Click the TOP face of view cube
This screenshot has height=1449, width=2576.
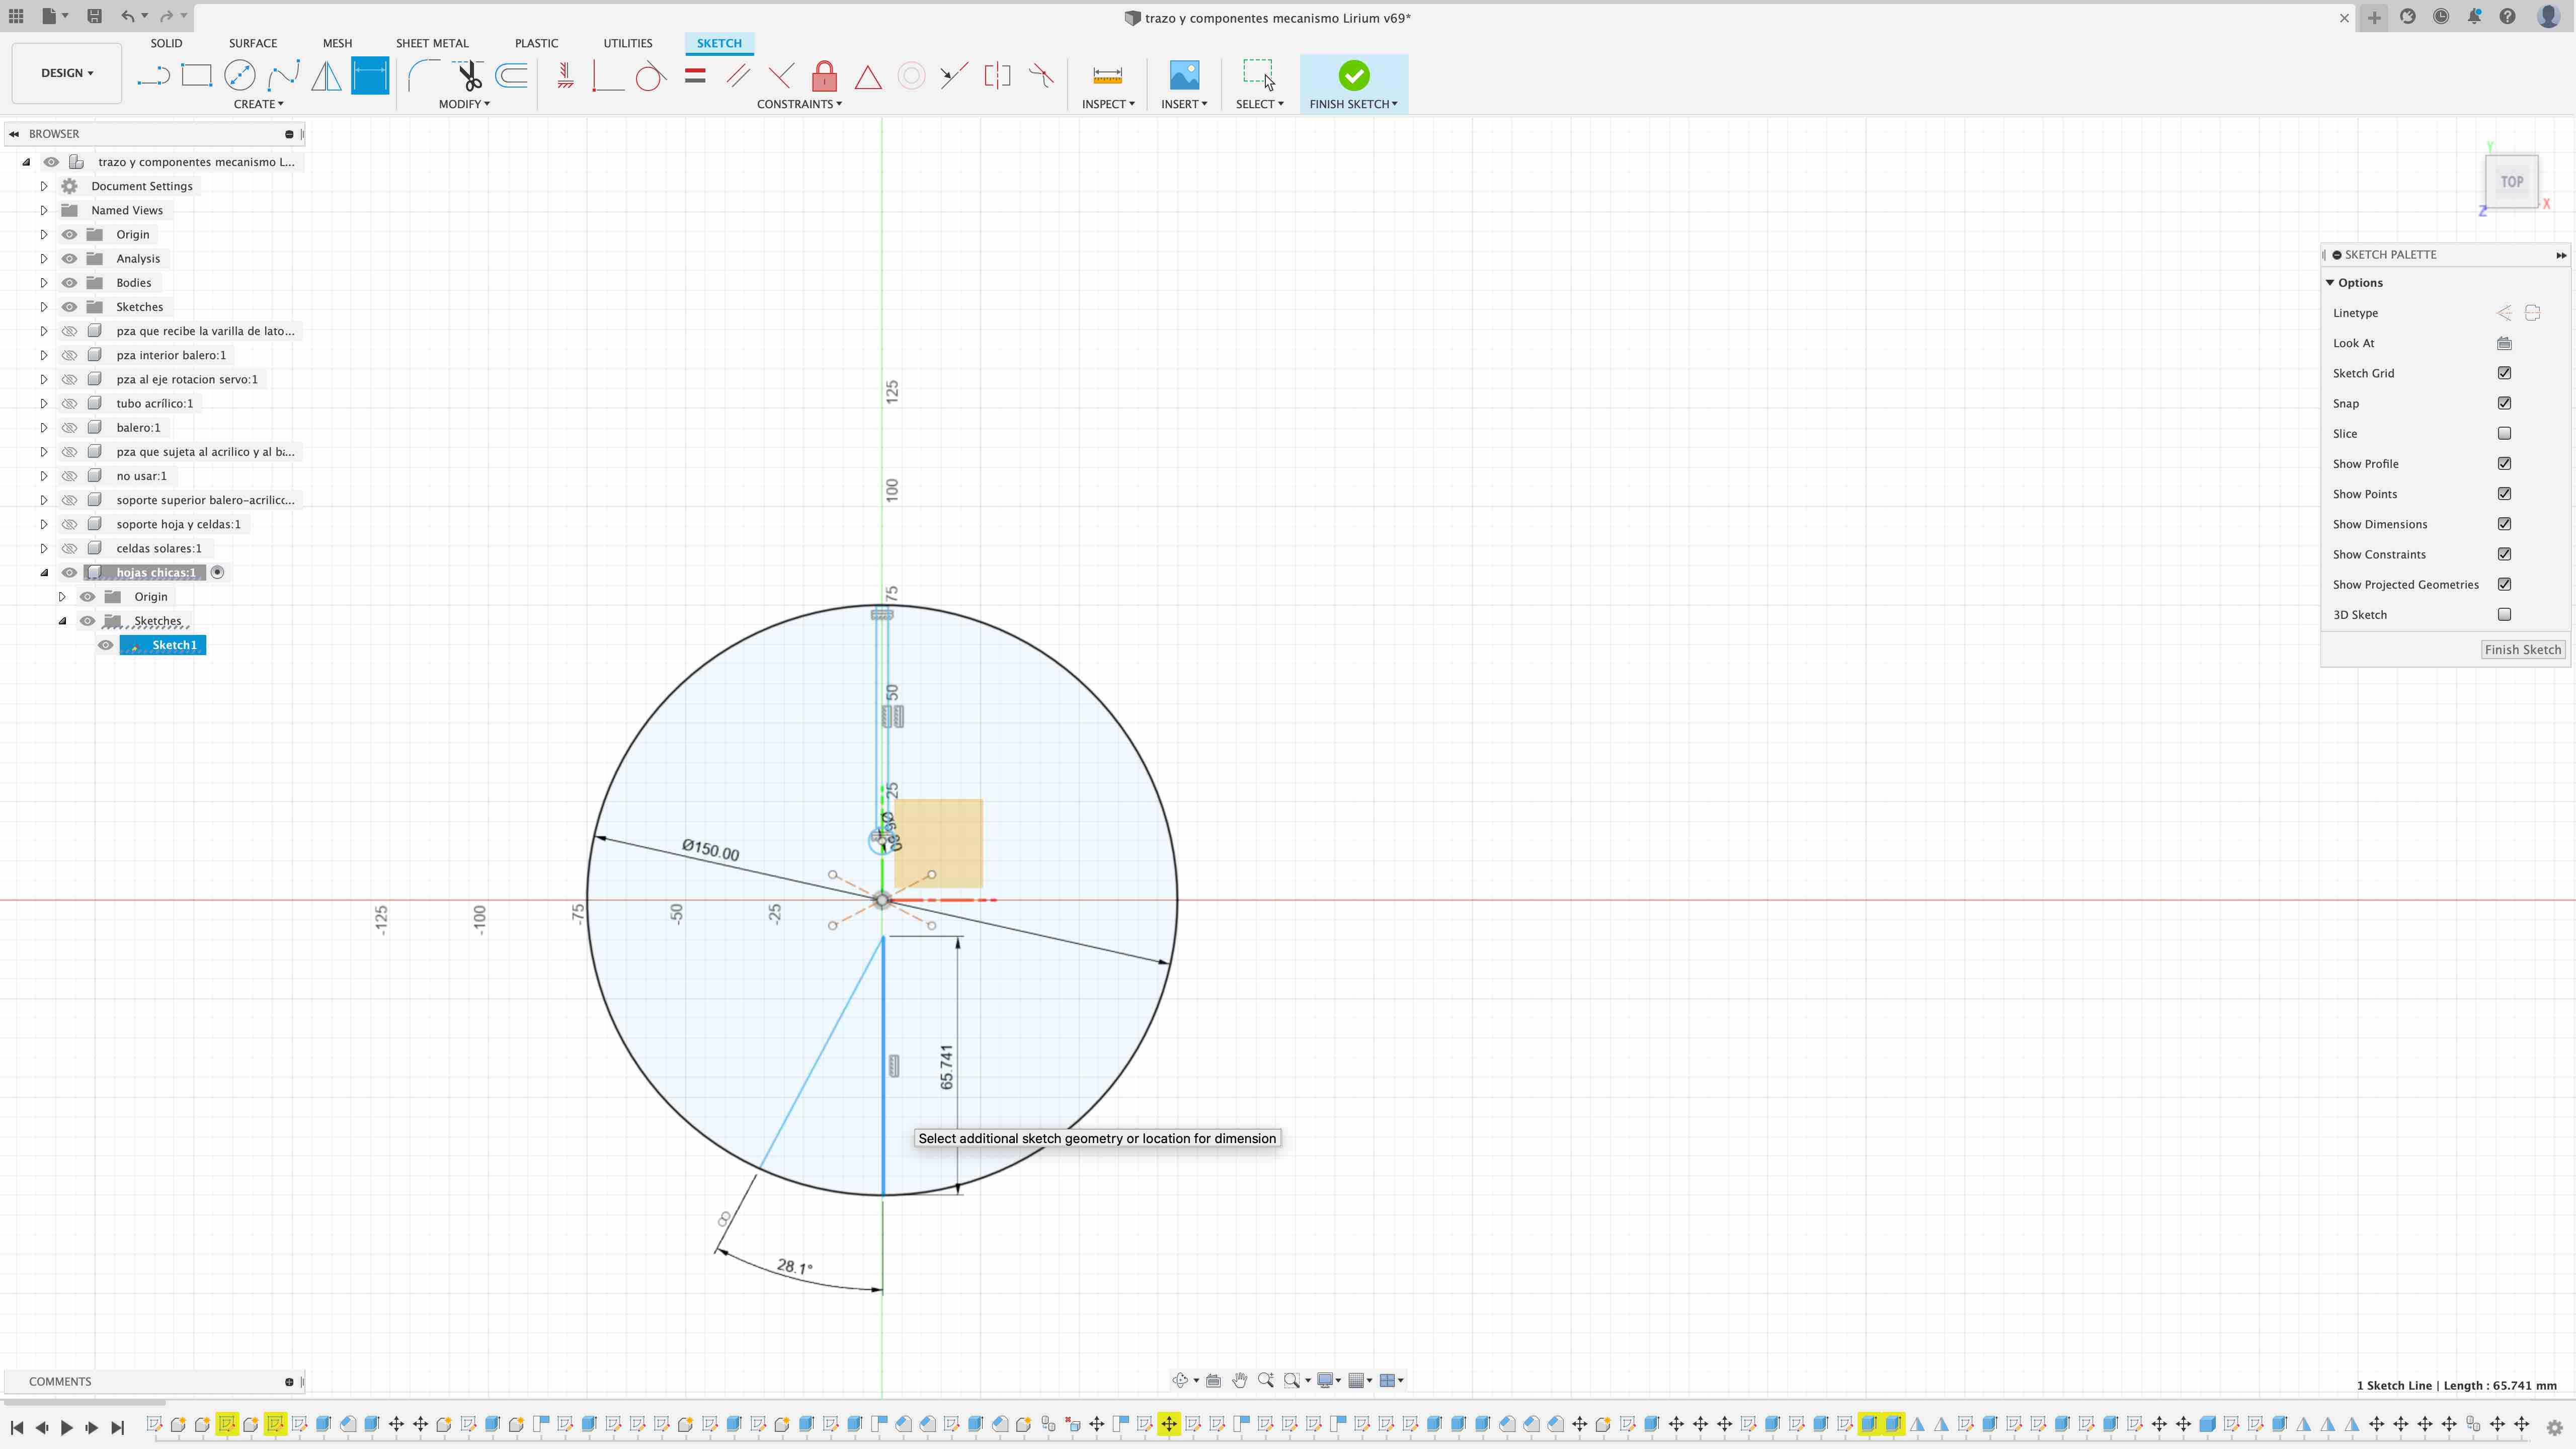2511,182
